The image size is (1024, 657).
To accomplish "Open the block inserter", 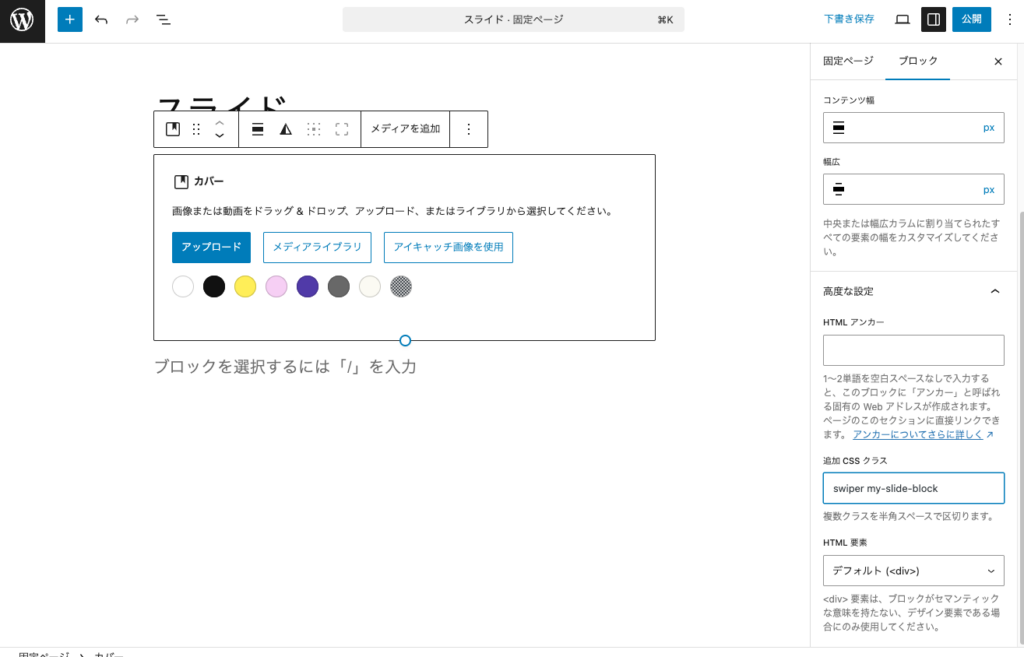I will [69, 19].
